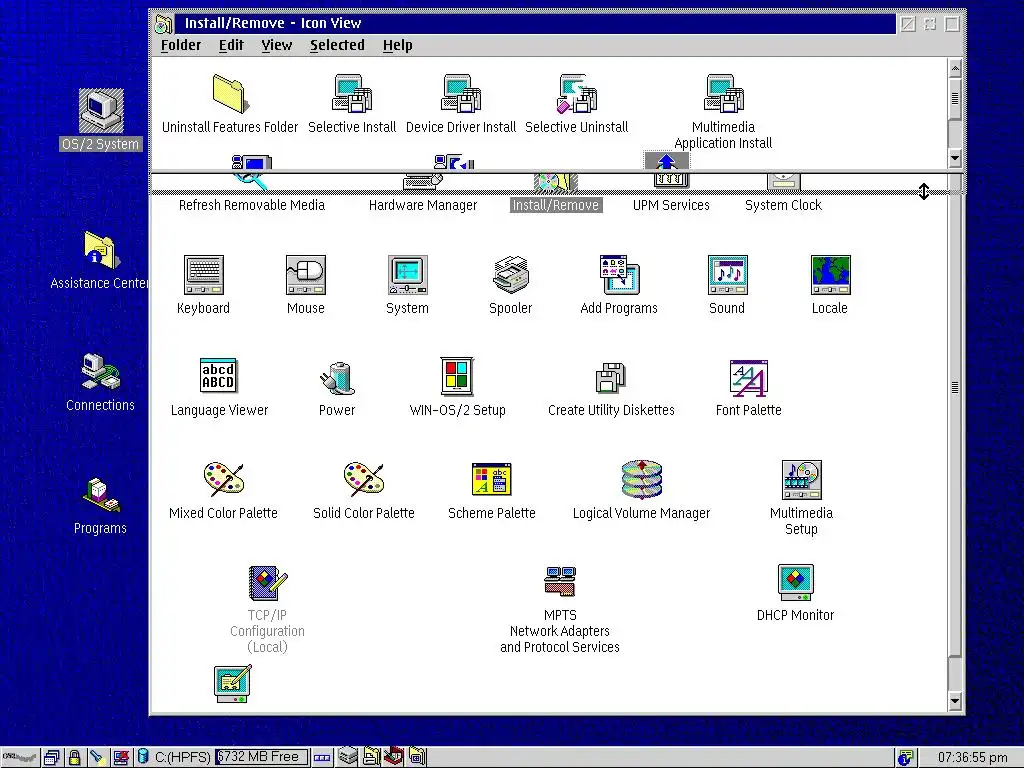Open the Selected menu
Viewport: 1024px width, 768px height.
click(x=337, y=45)
